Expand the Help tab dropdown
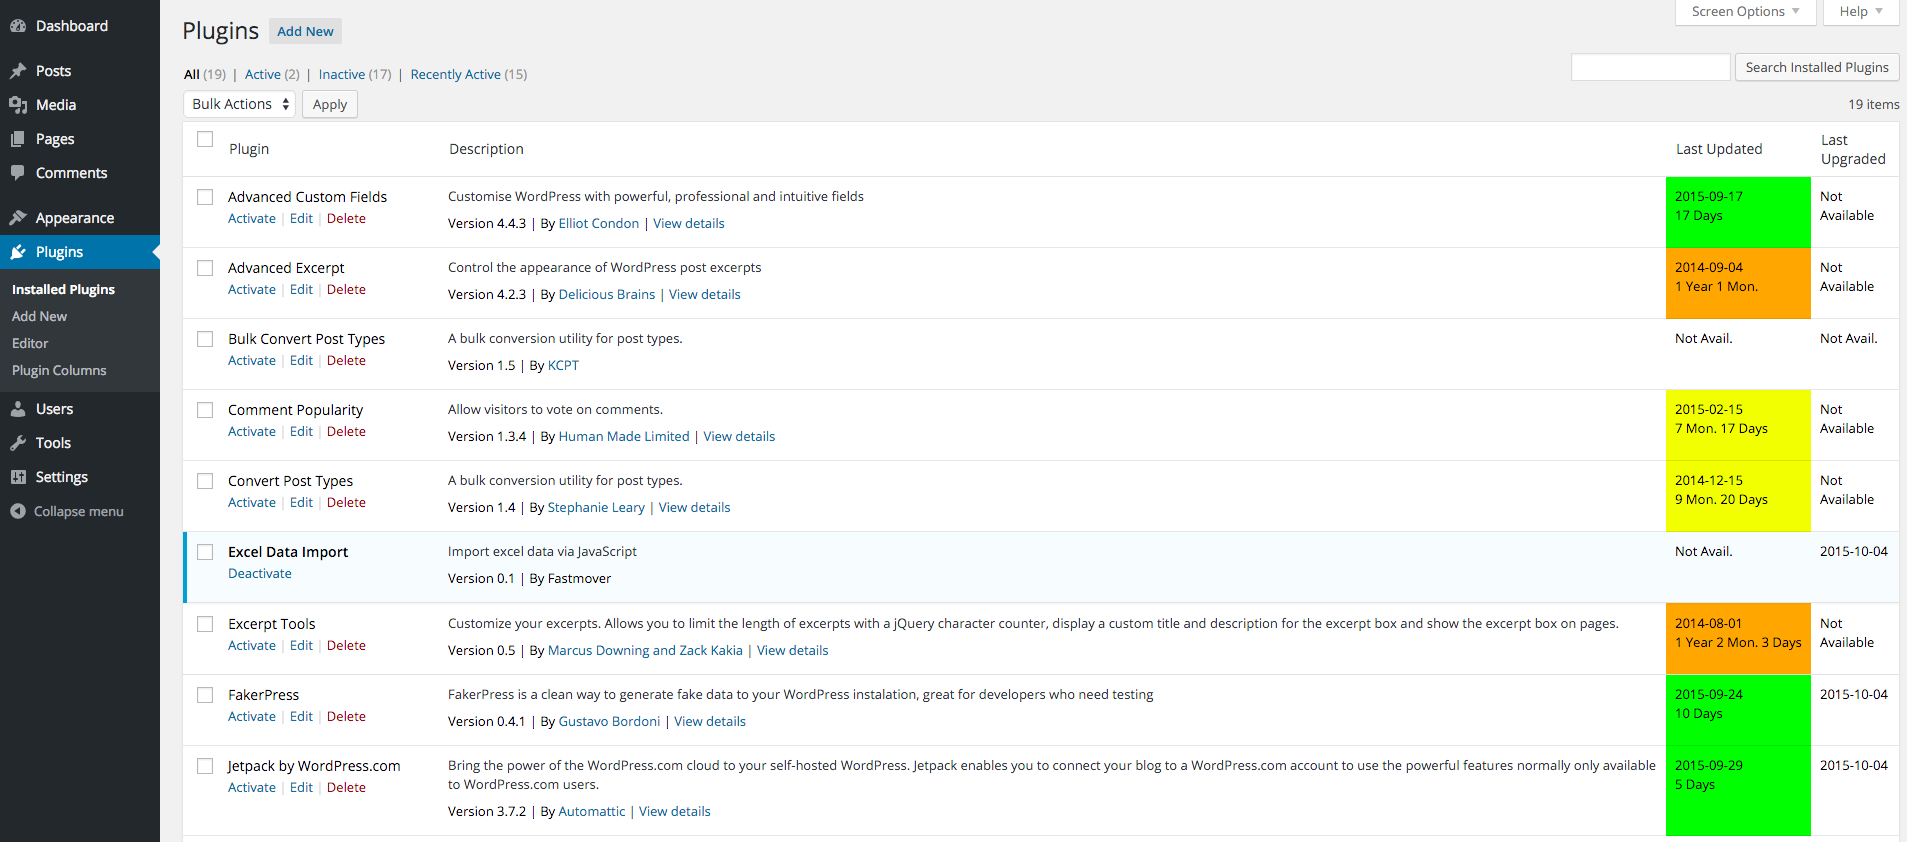1907x842 pixels. pos(1861,12)
